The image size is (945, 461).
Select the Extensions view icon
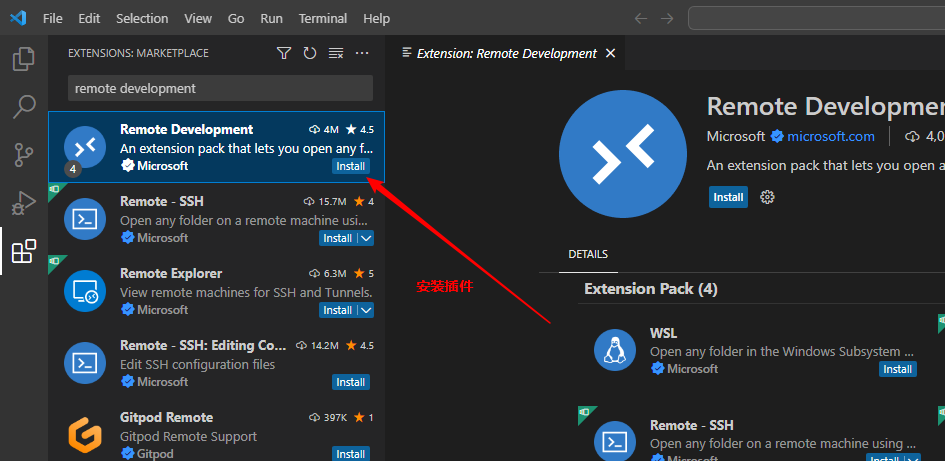pyautogui.click(x=24, y=251)
